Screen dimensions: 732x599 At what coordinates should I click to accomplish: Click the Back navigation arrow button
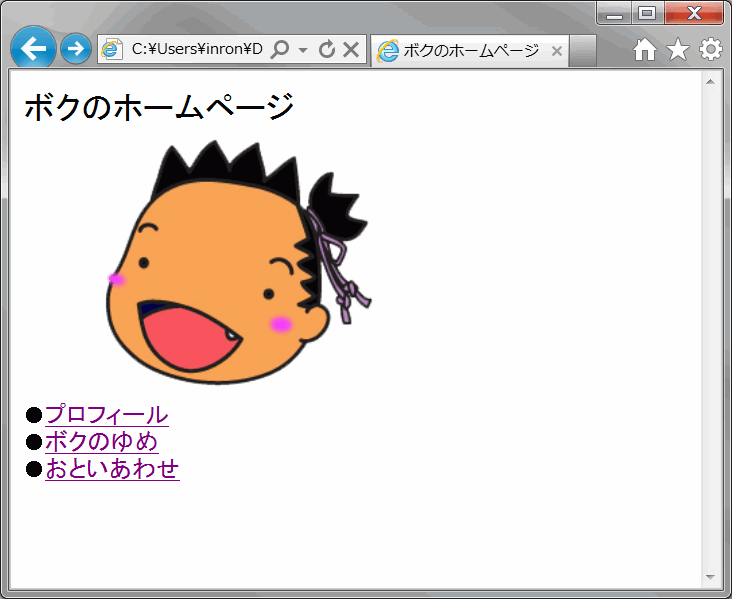point(33,49)
